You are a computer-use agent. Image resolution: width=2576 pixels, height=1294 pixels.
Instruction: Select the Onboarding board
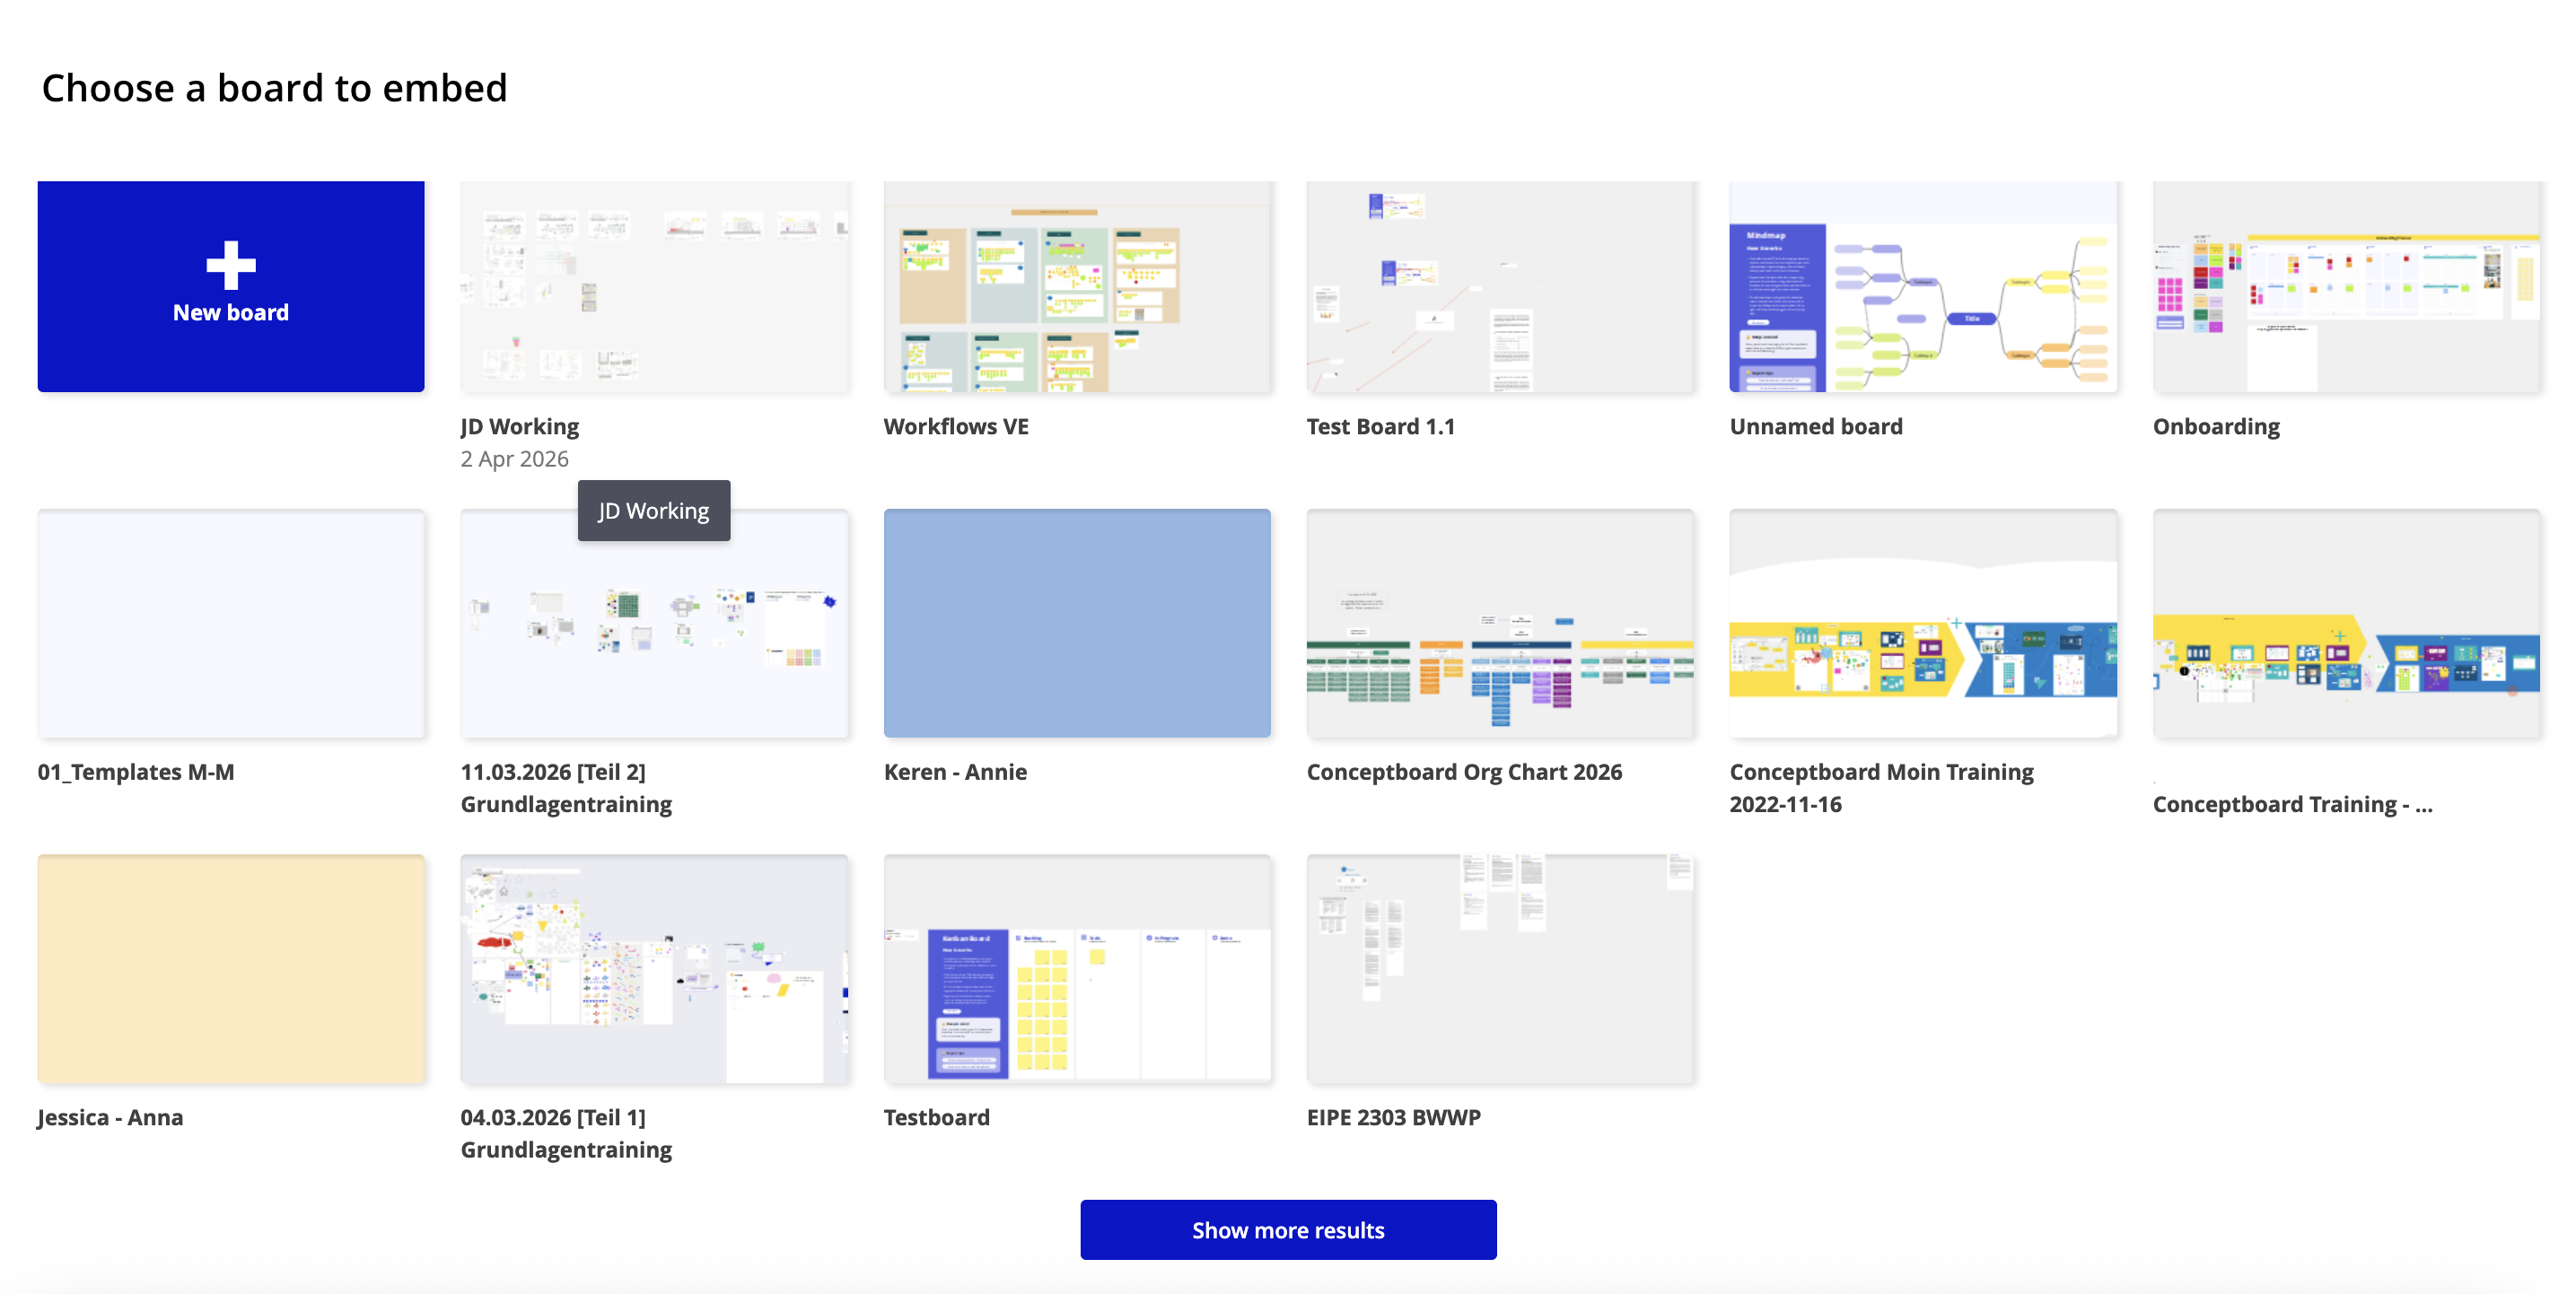[x=2345, y=287]
